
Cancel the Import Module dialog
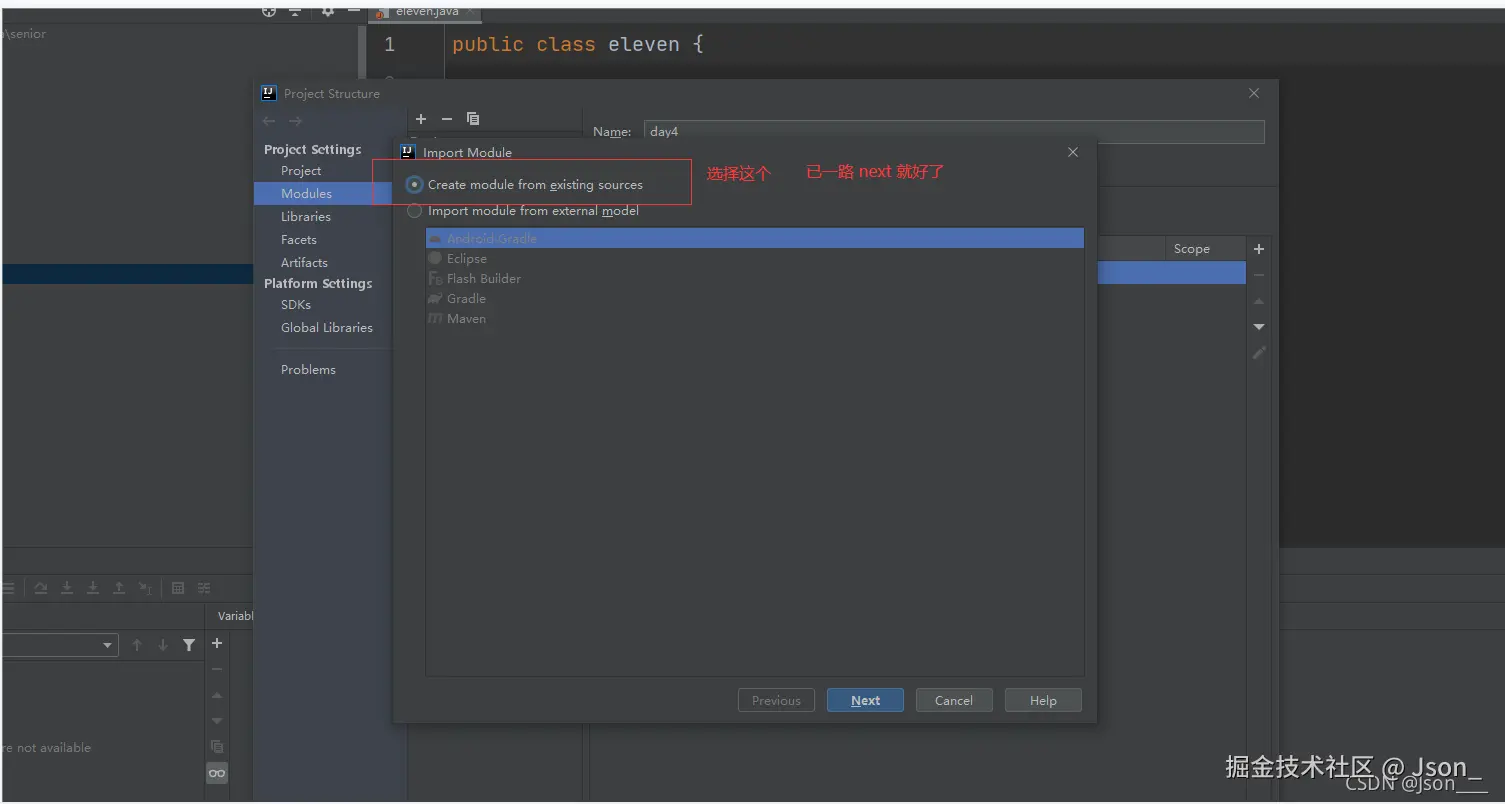[x=954, y=700]
